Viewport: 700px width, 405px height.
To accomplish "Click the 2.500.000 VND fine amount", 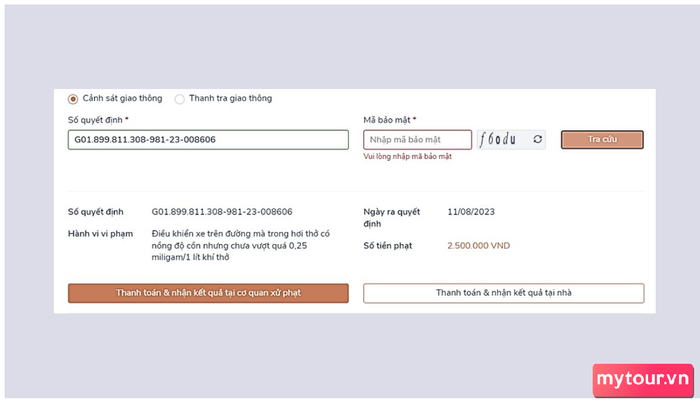I will point(479,246).
